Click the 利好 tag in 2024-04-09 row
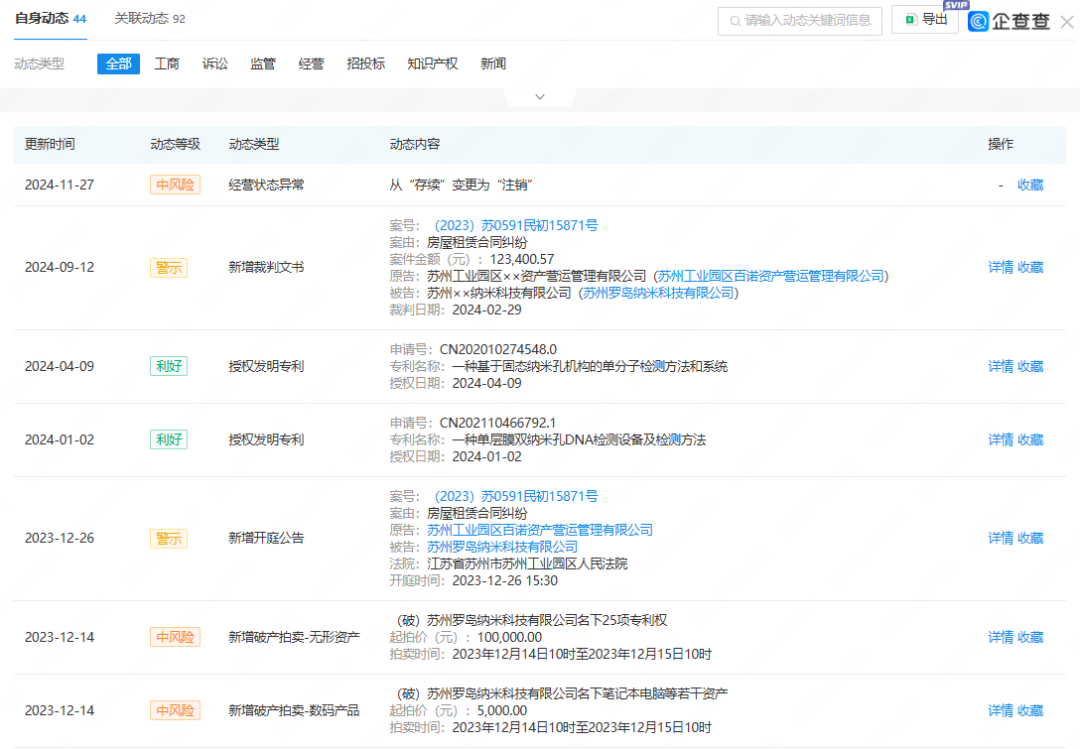The image size is (1080, 749). 169,366
